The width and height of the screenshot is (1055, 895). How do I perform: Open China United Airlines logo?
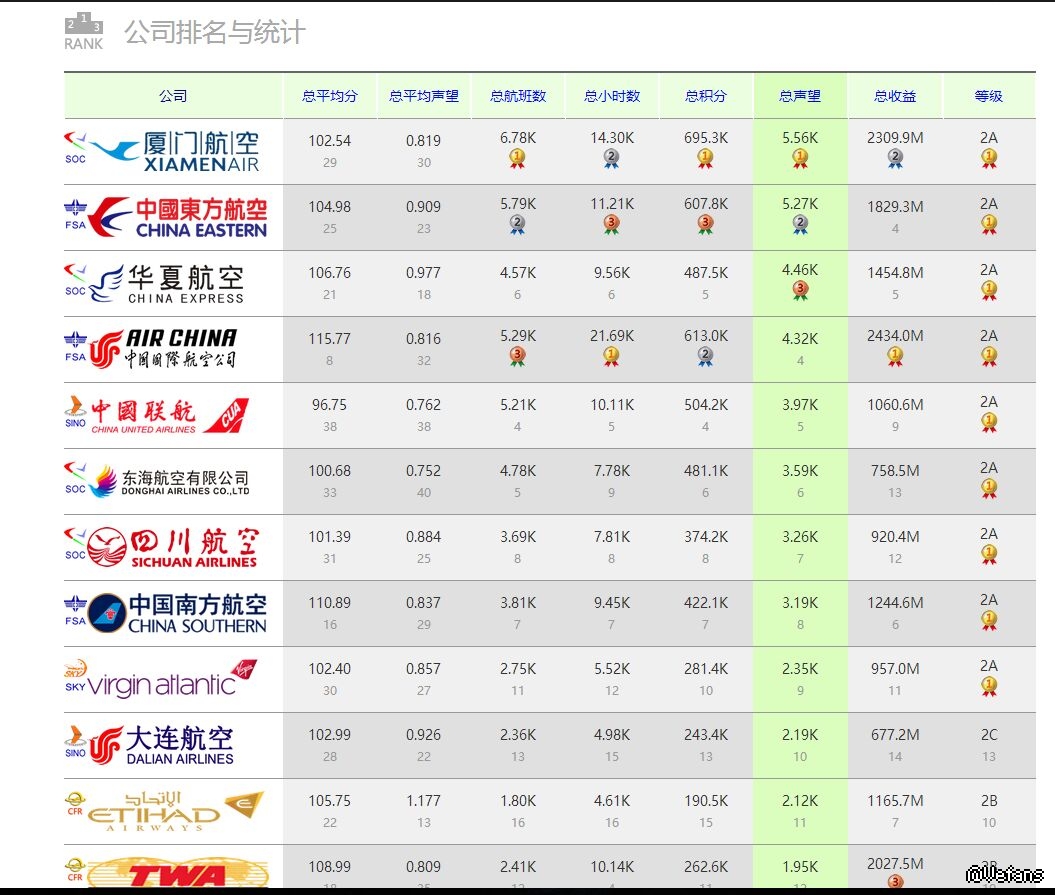[170, 415]
